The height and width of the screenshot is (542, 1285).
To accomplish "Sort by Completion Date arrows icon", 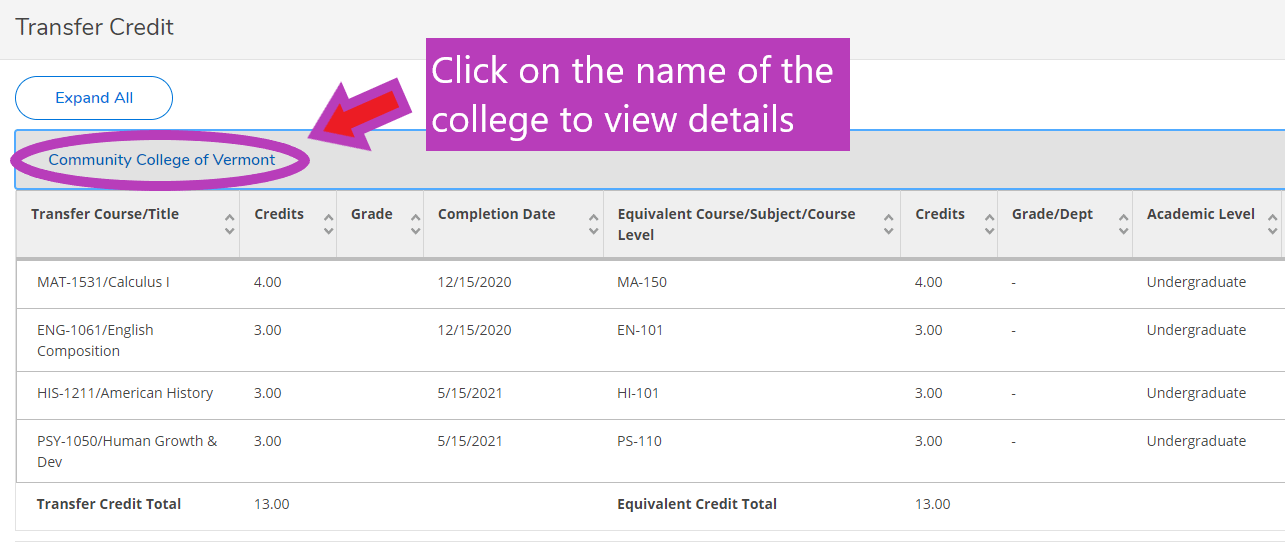I will click(594, 224).
